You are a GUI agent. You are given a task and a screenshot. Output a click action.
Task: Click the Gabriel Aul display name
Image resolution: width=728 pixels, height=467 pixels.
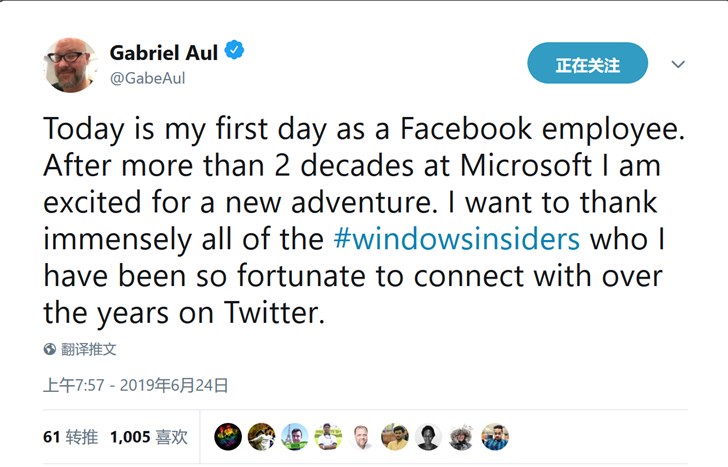pyautogui.click(x=165, y=52)
